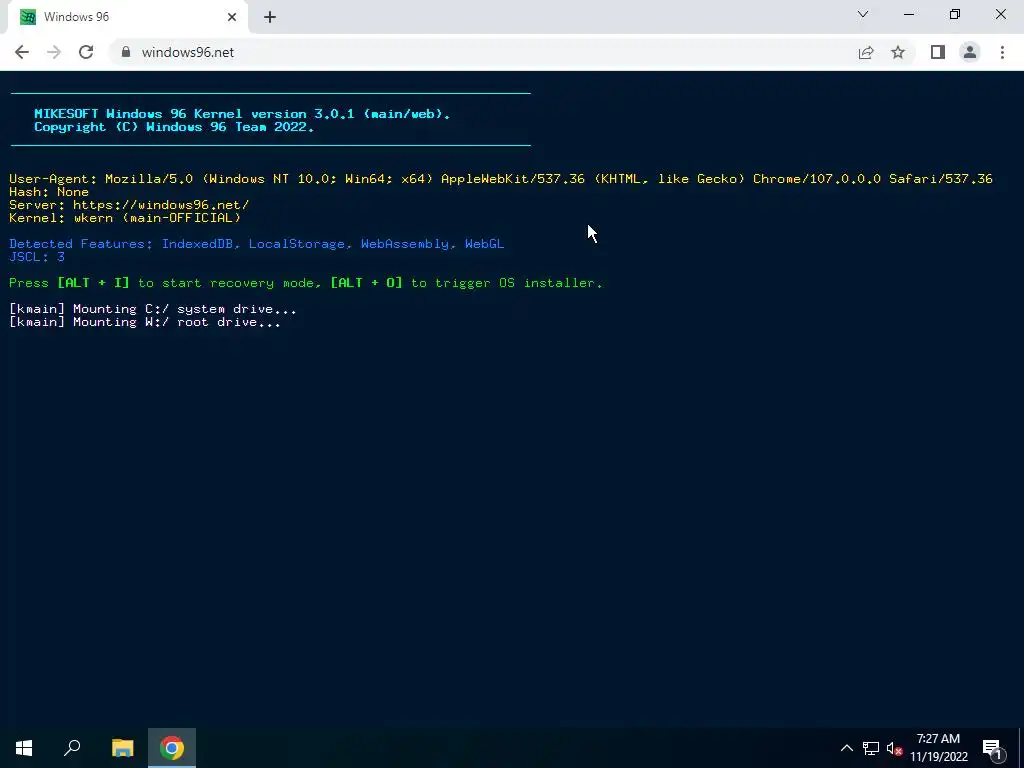Close the Windows 96 tab

click(x=232, y=17)
